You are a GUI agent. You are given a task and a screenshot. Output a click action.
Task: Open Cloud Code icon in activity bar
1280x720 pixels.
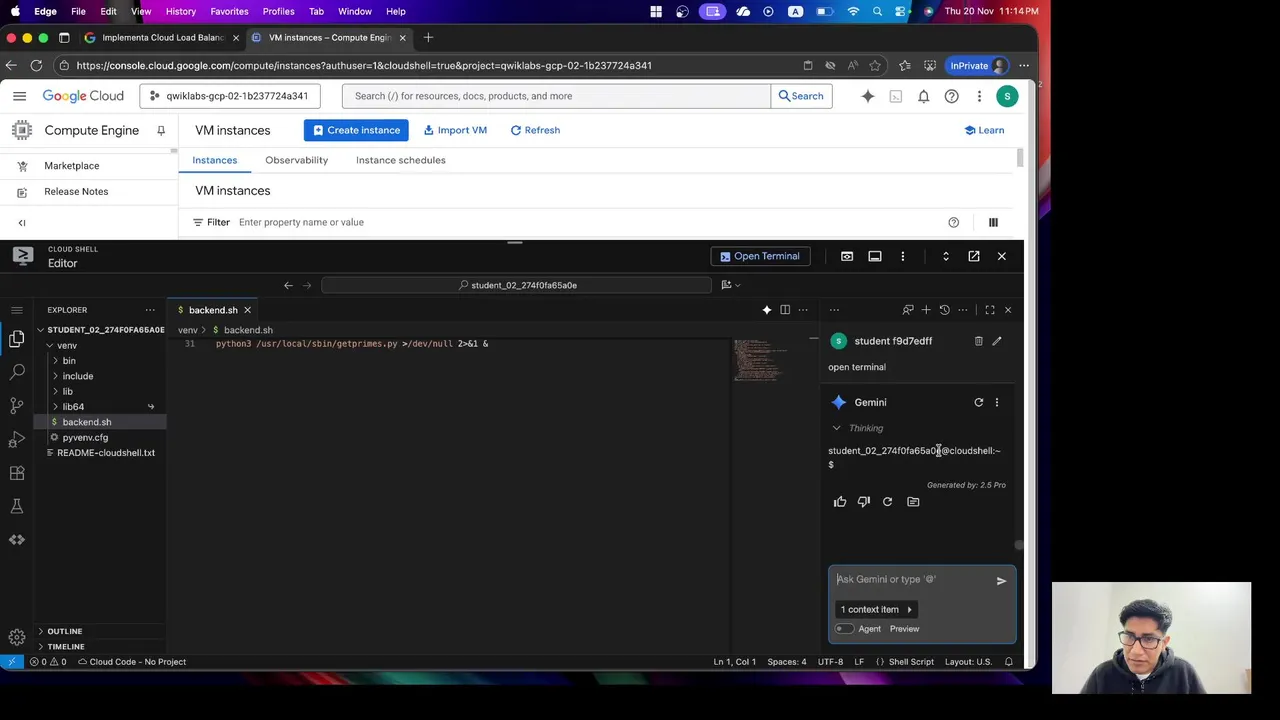tap(17, 540)
